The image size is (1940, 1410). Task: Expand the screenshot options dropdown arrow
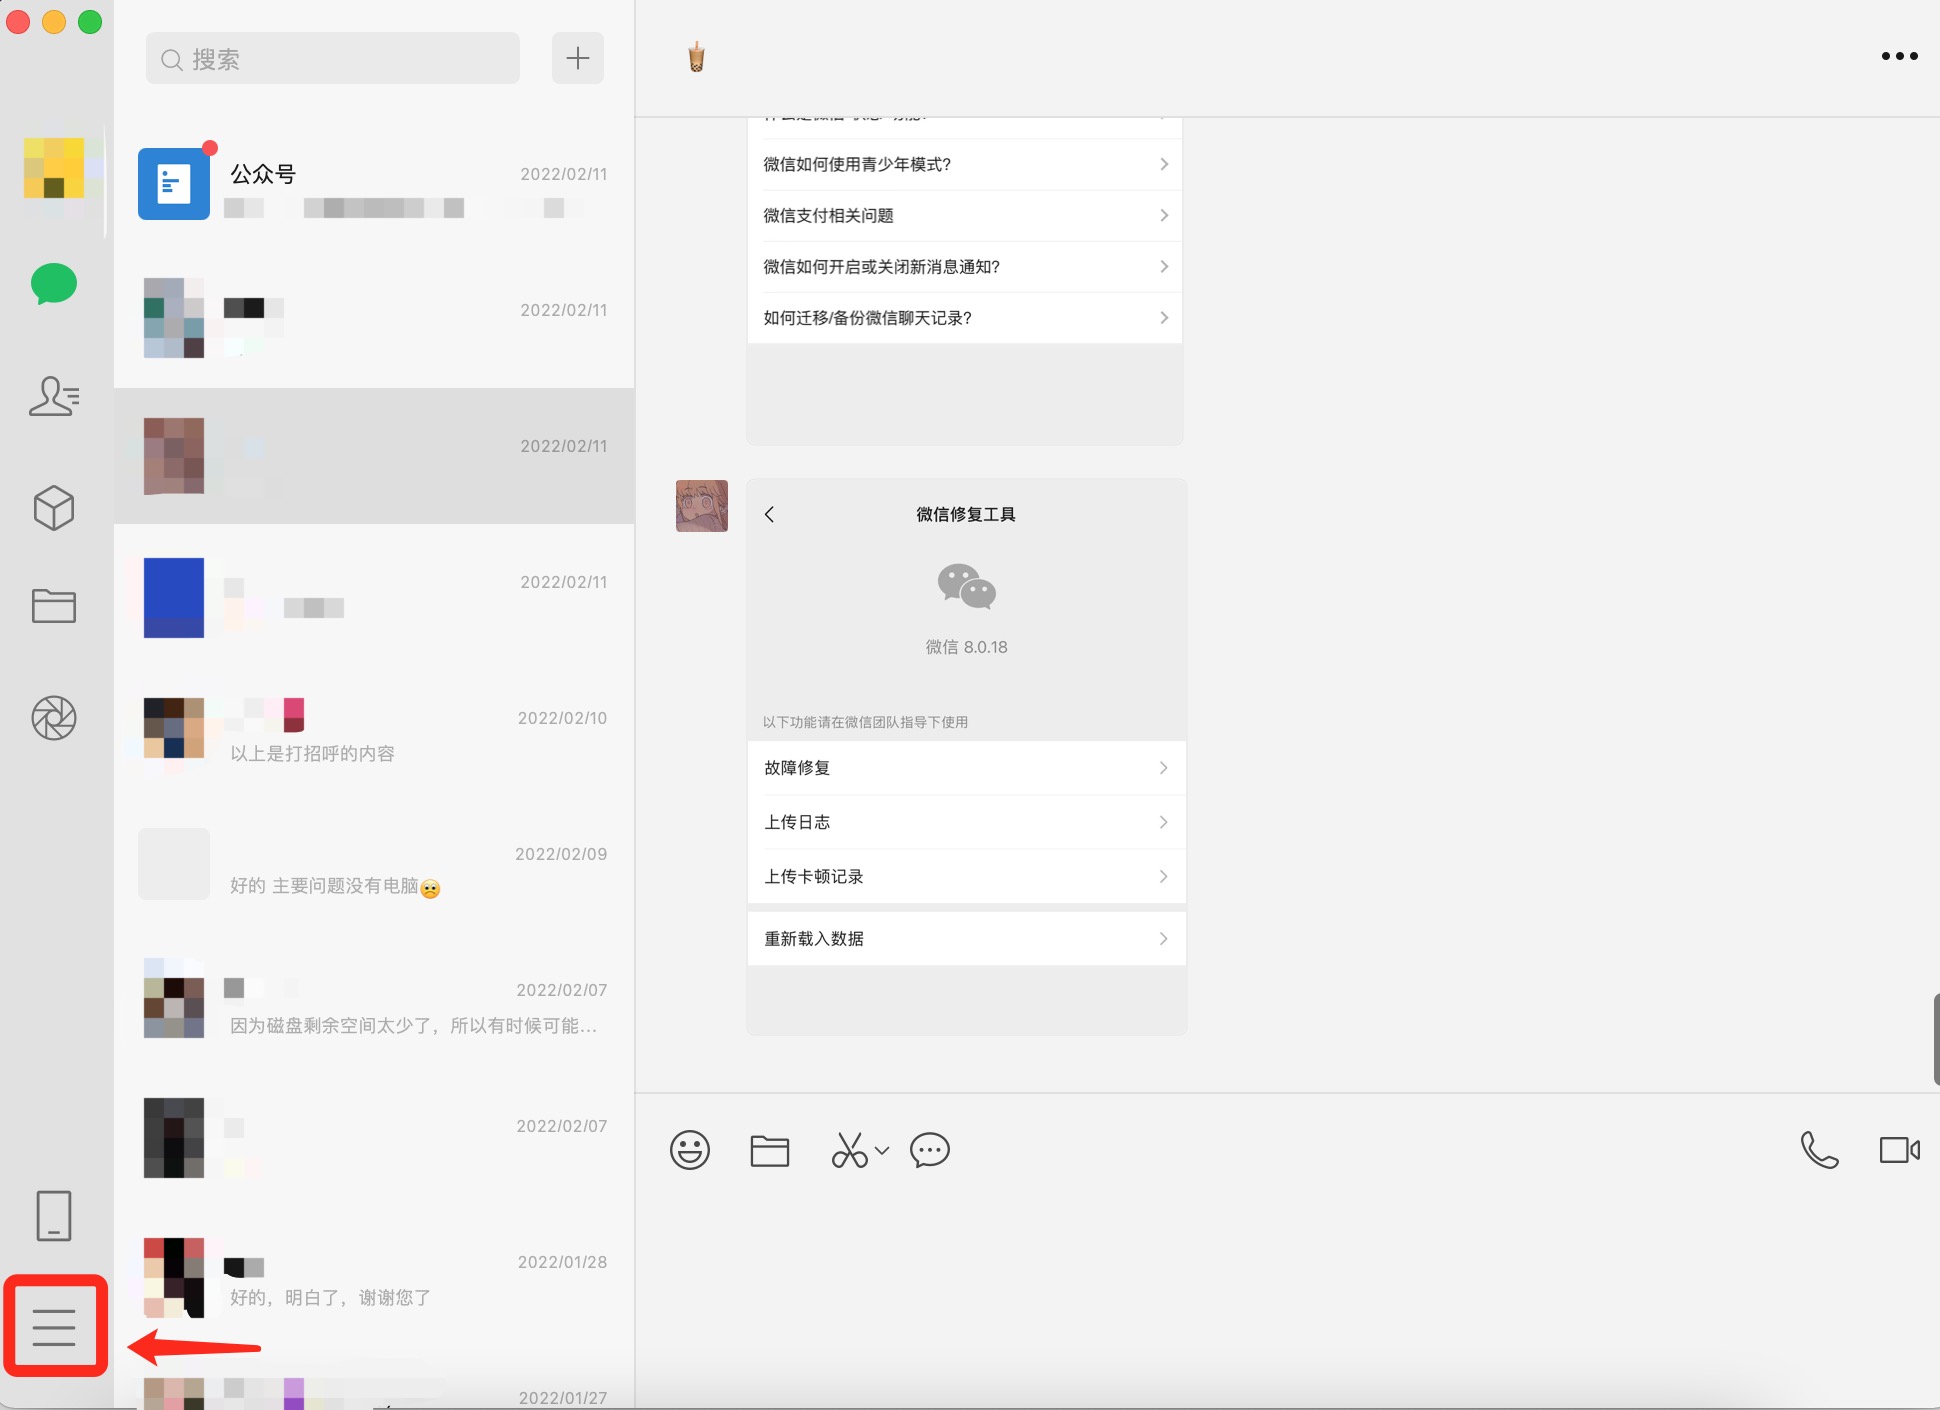(882, 1151)
